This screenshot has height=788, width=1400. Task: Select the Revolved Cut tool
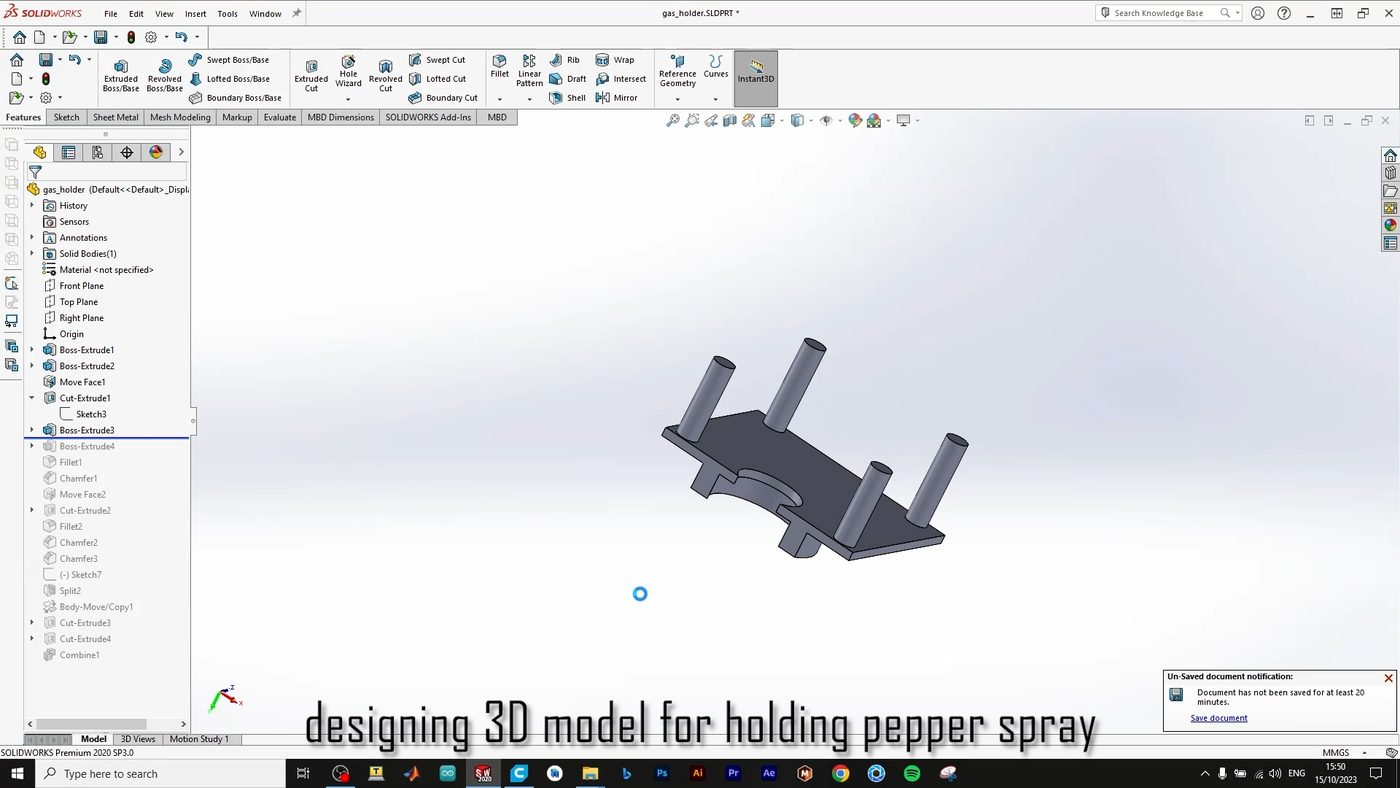[x=385, y=76]
